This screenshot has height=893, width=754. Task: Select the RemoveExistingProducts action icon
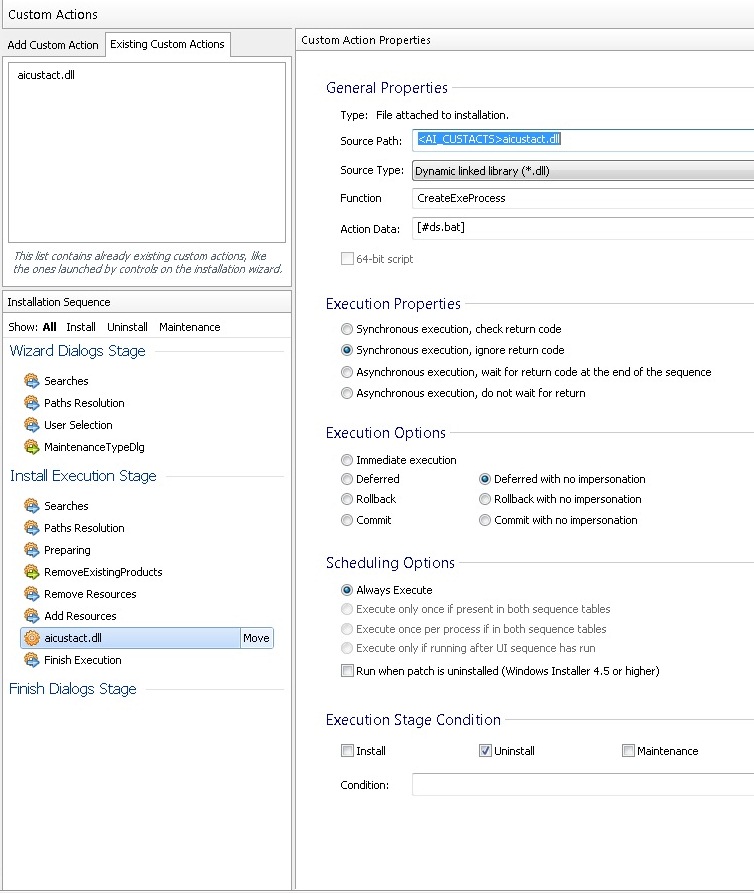31,572
